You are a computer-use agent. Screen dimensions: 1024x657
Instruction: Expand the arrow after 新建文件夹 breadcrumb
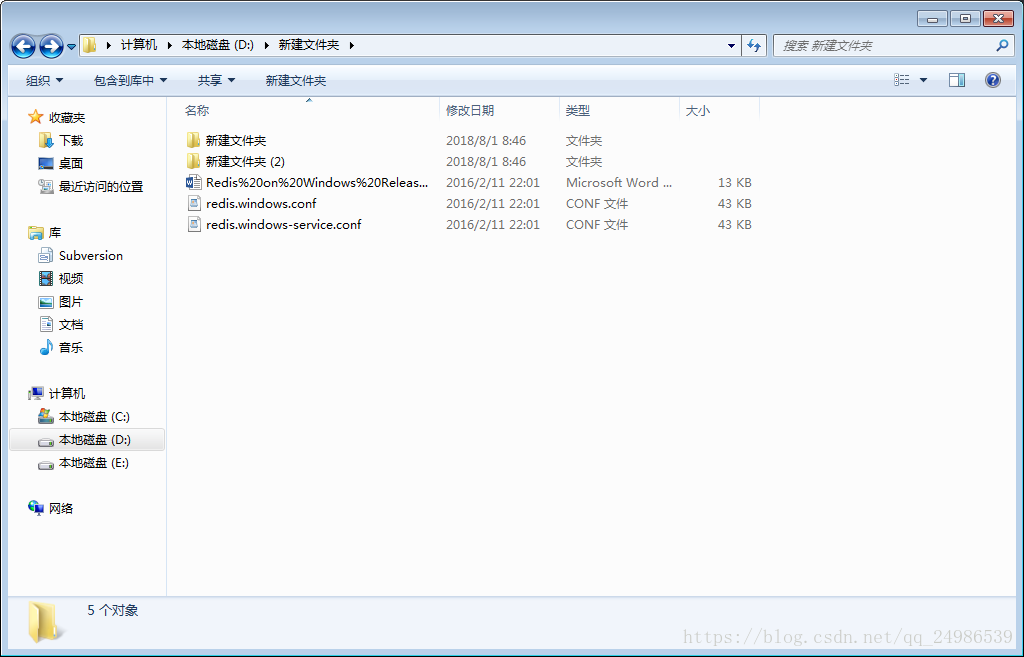(x=351, y=45)
